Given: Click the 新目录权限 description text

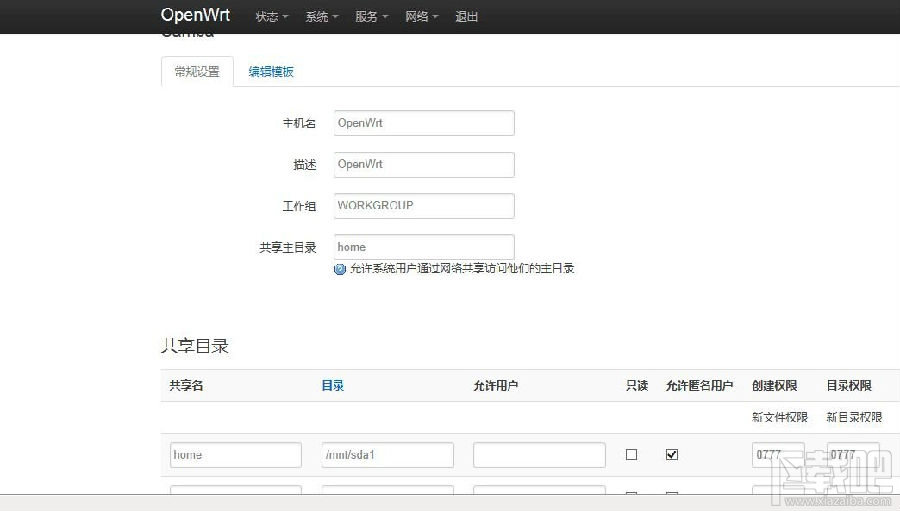Looking at the screenshot, I should [x=854, y=417].
